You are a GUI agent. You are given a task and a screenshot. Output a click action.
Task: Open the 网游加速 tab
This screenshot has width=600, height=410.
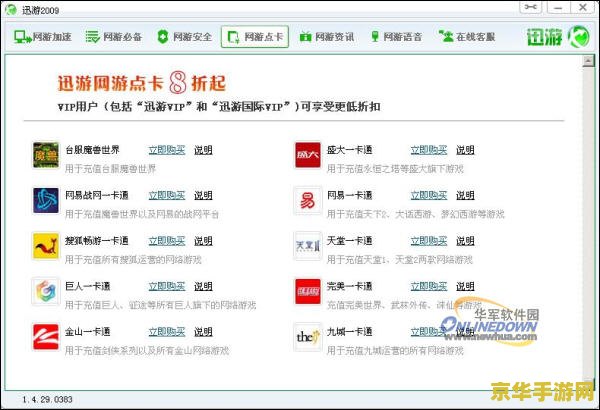click(x=42, y=37)
